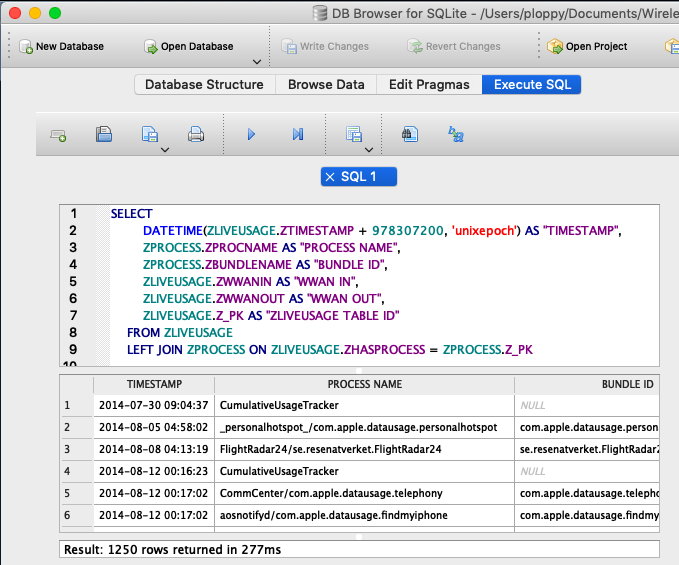Select cell 2014-07-30 09:04:37
This screenshot has width=679, height=565.
154,405
